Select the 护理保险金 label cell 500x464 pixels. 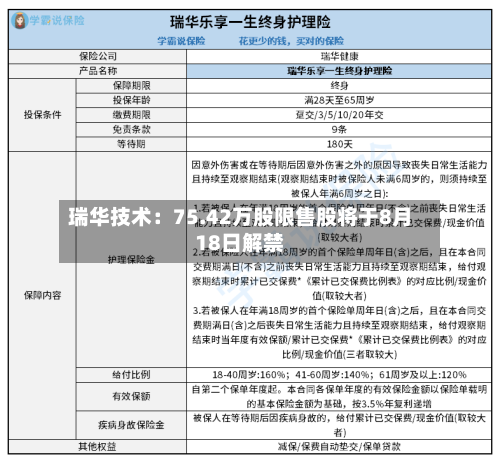(x=131, y=260)
